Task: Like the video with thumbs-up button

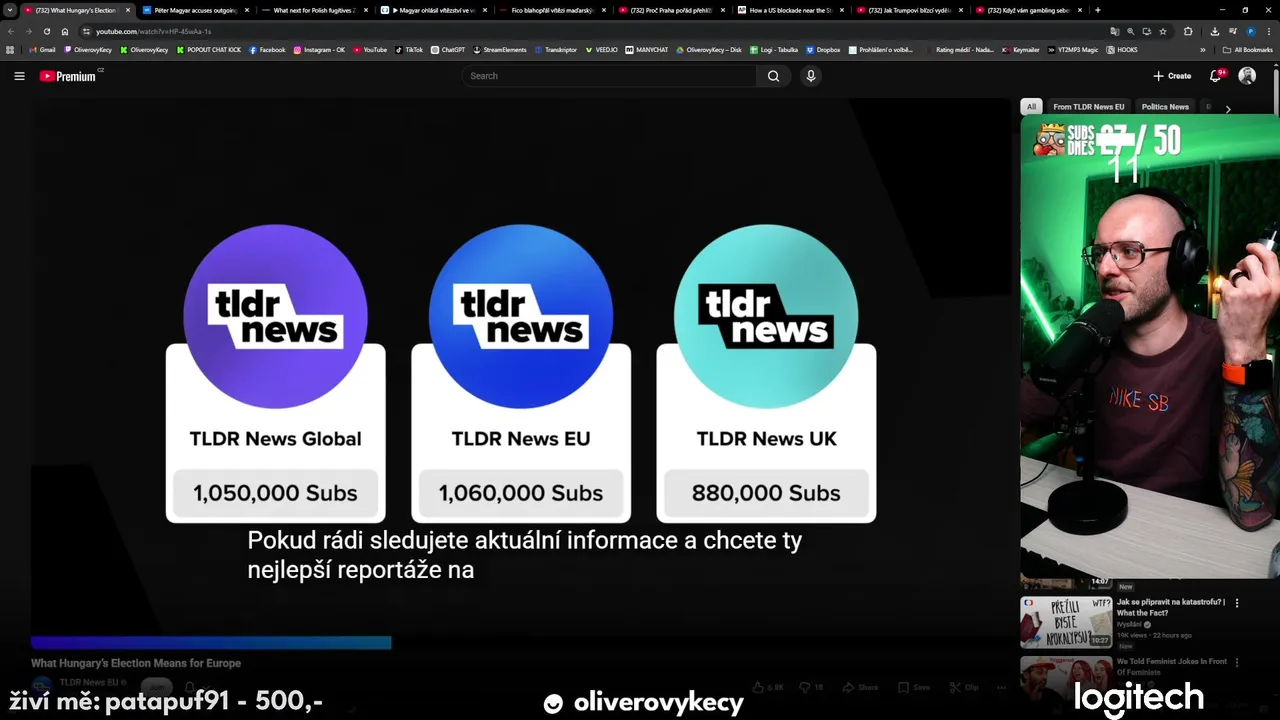Action: (x=768, y=688)
